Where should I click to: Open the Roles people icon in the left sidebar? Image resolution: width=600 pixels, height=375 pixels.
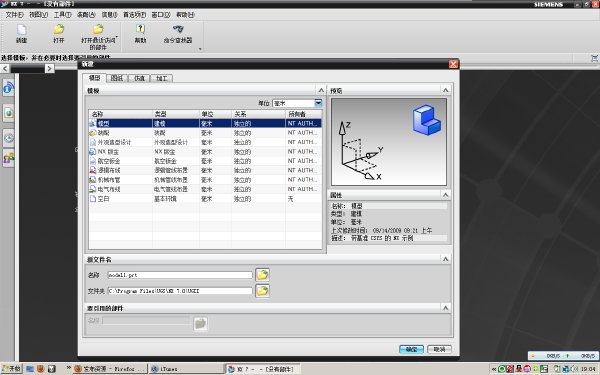click(8, 158)
